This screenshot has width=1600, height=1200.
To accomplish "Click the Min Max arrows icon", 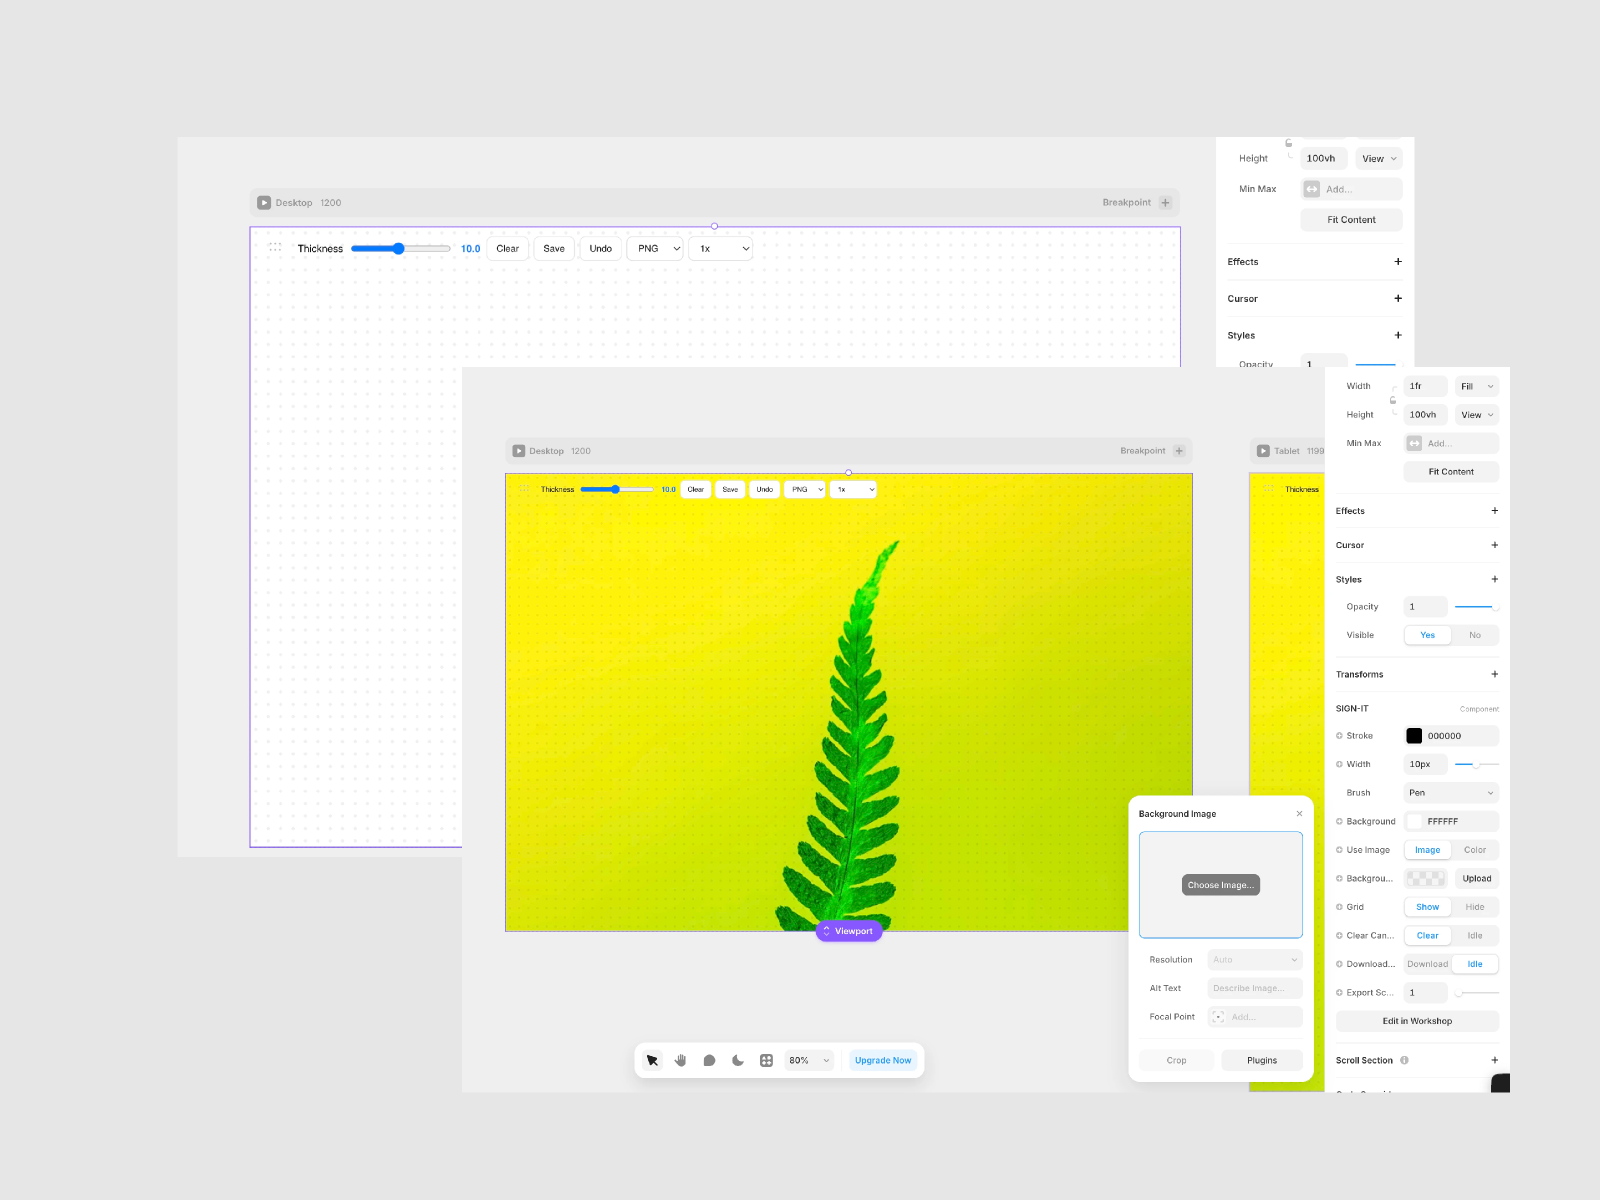I will (x=1414, y=443).
